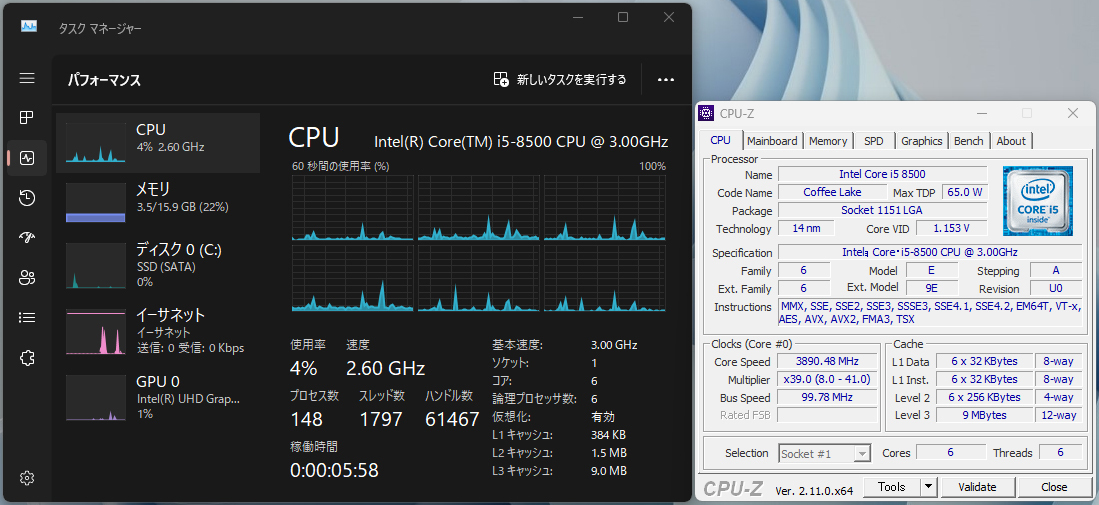Select the ディスク 0 (C:) performance item
This screenshot has height=505, width=1099.
158,265
